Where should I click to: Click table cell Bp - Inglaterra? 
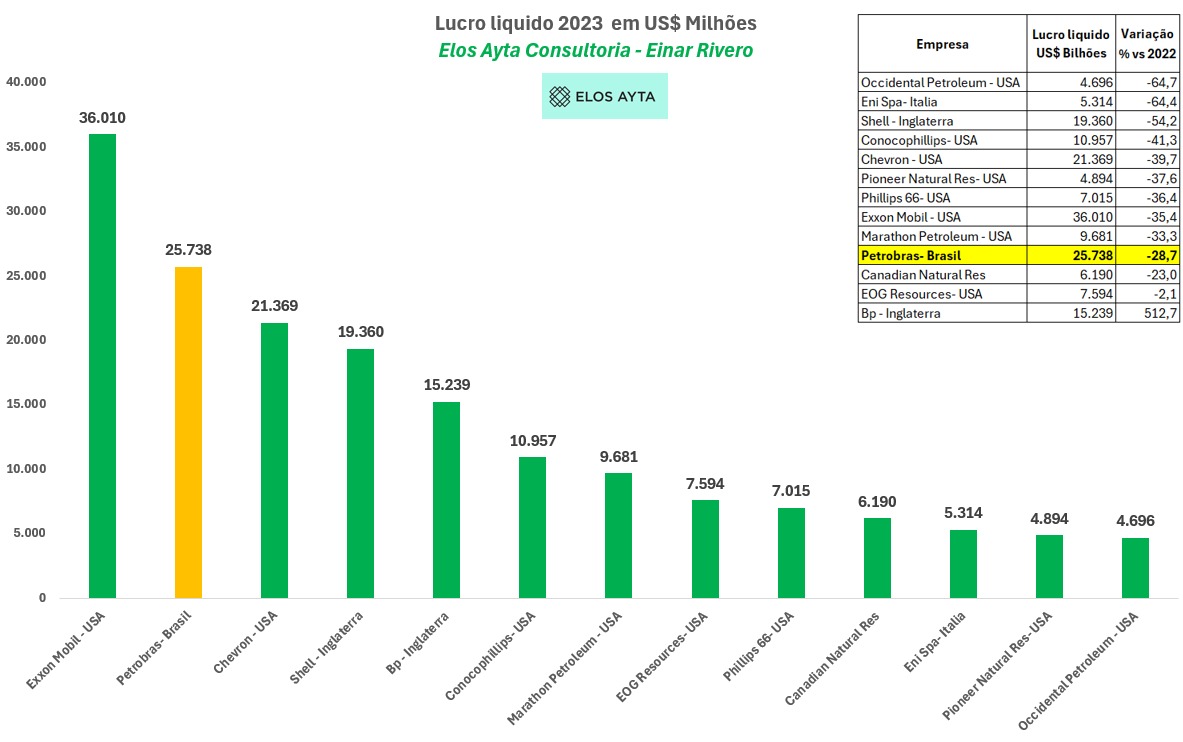coord(942,313)
